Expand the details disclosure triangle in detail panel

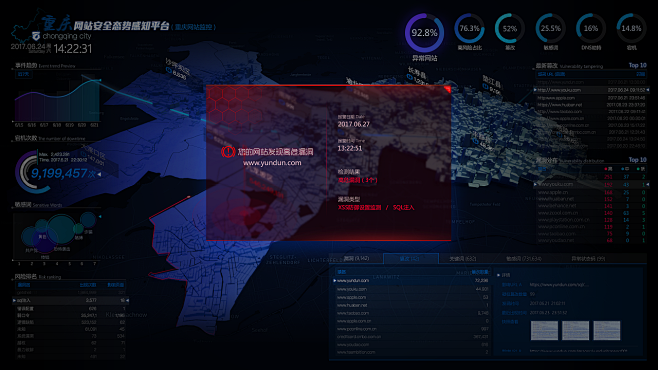coord(499,275)
